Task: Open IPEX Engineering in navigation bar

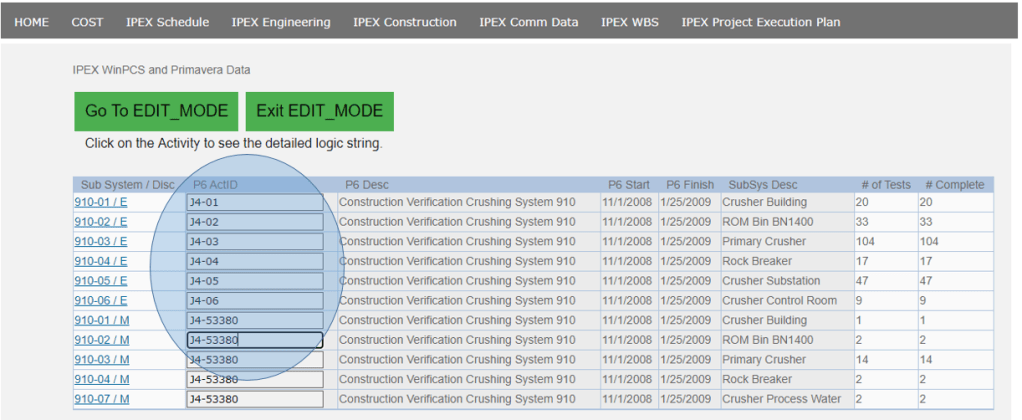Action: coord(280,22)
